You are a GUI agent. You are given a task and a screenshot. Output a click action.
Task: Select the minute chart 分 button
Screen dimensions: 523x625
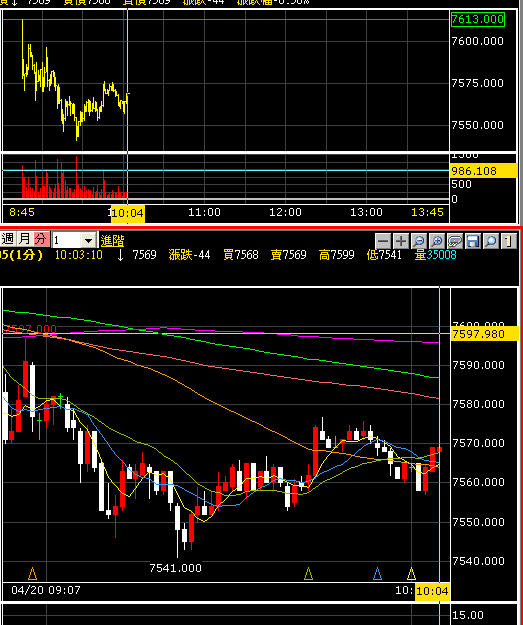[41, 239]
